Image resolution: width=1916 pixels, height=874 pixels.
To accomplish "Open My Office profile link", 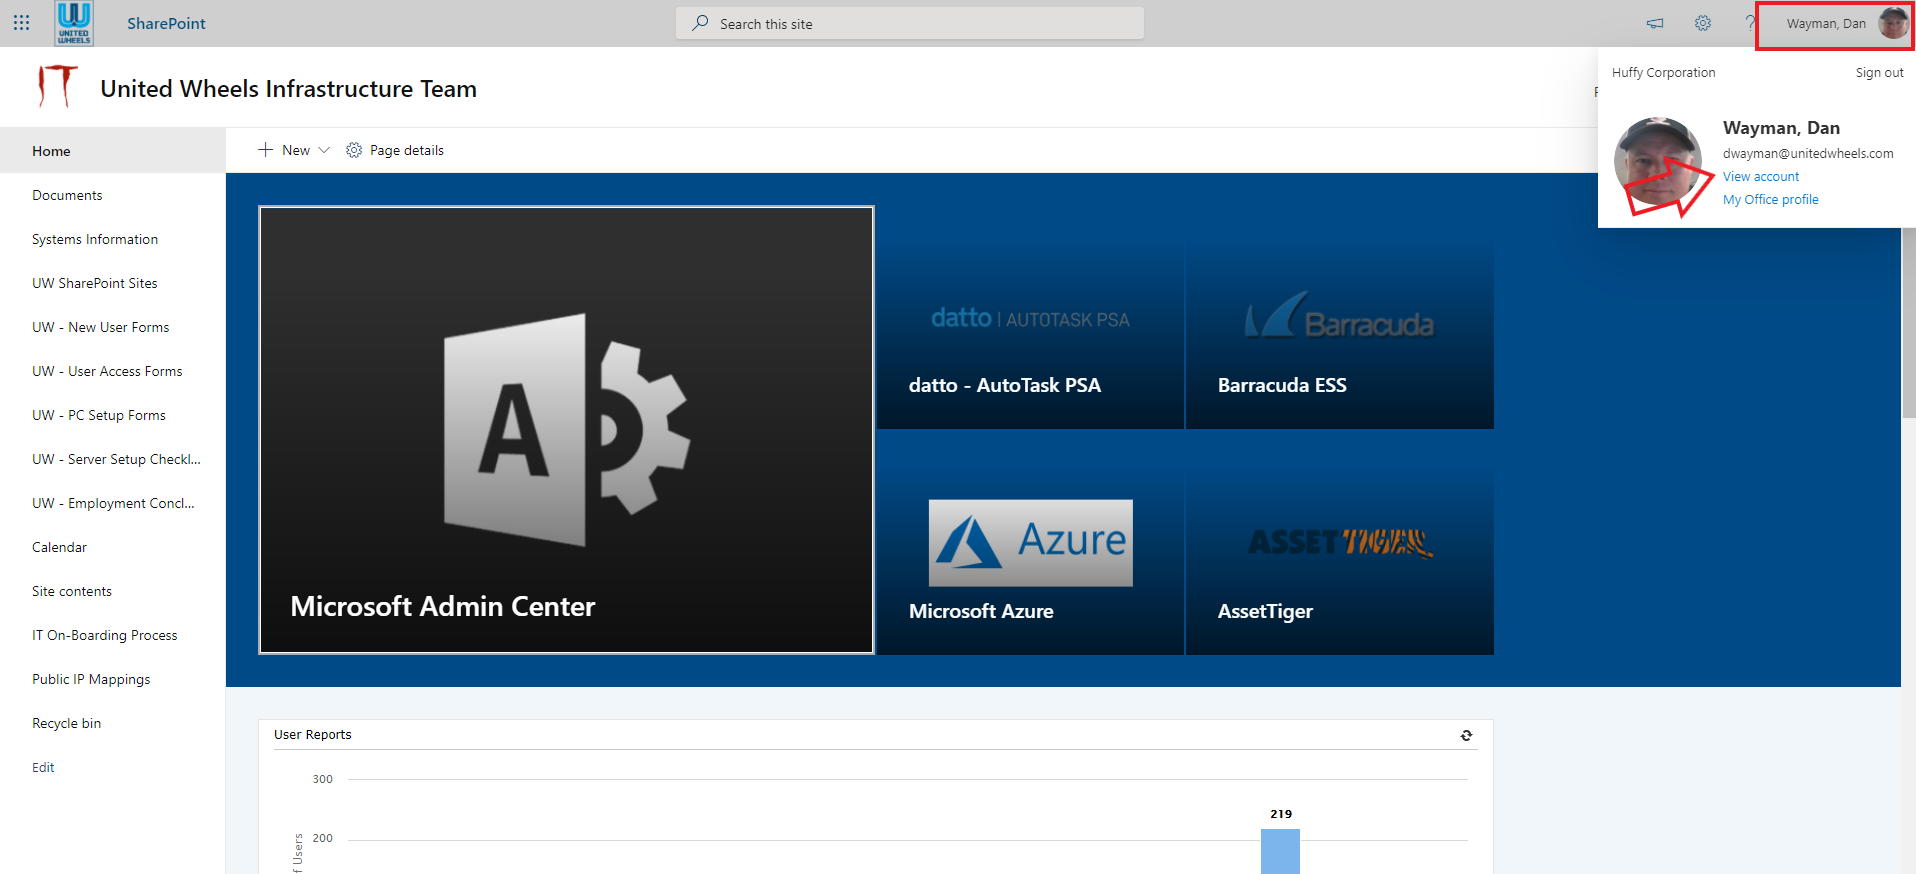I will click(1770, 199).
